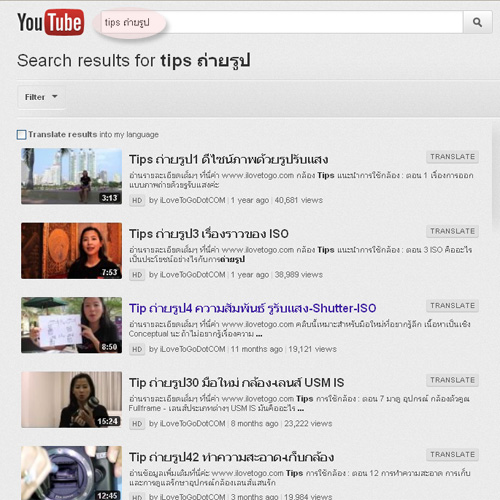Open the Tips ถ่ายรูป1 video title link
The width and height of the screenshot is (500, 500).
click(x=228, y=160)
